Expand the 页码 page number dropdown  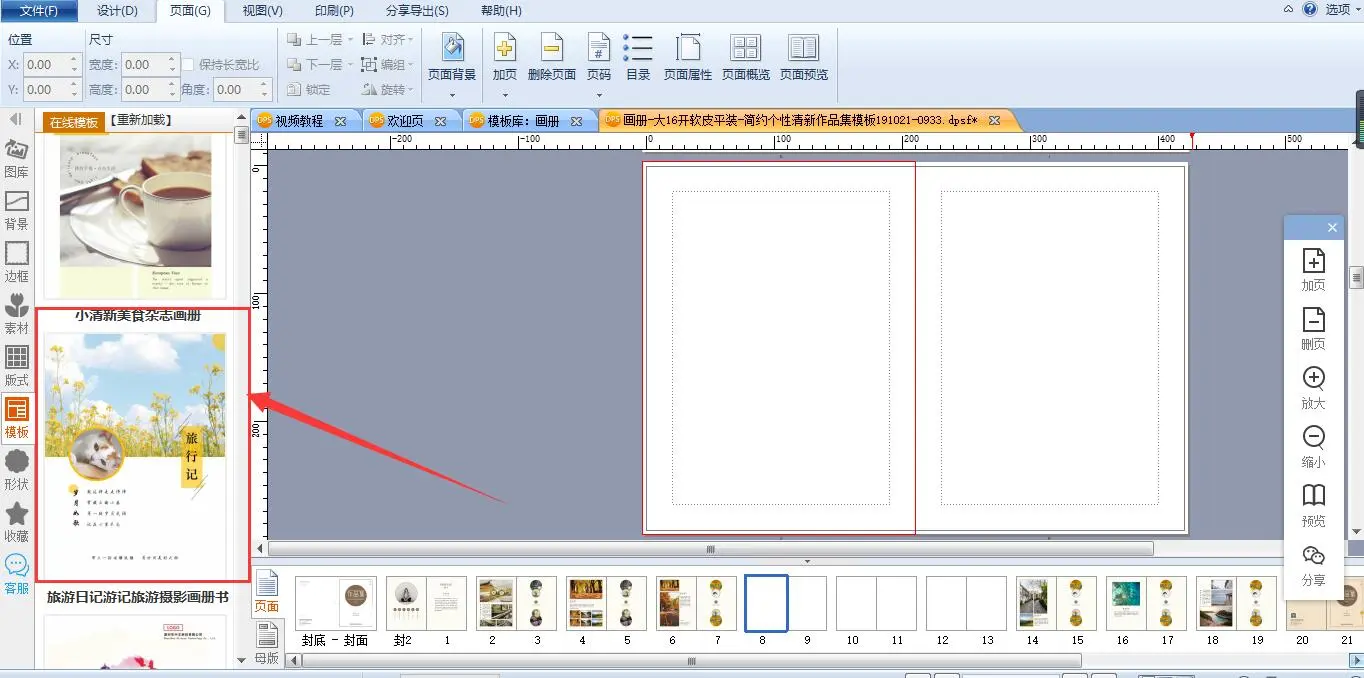point(599,96)
